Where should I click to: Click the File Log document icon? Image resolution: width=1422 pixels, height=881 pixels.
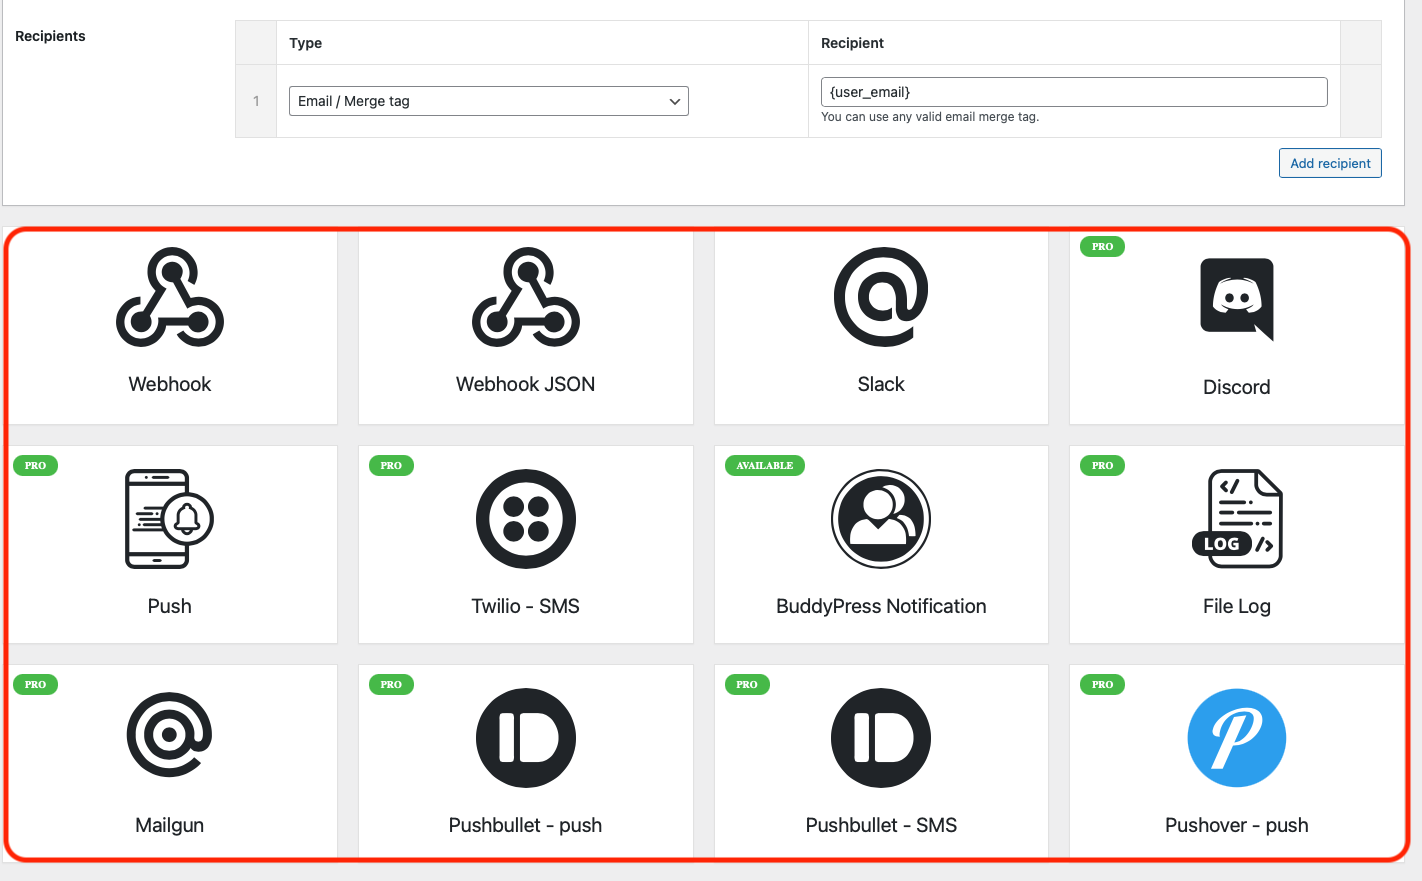point(1237,518)
